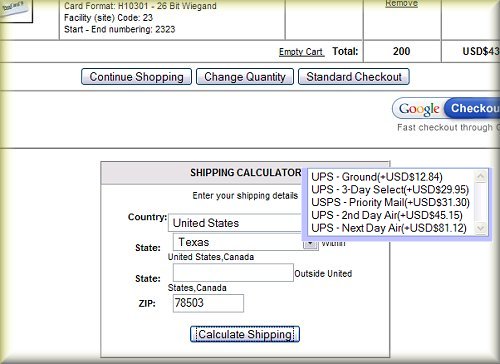Select UPS - 2nd Day Air option
500x364 pixels.
[387, 215]
